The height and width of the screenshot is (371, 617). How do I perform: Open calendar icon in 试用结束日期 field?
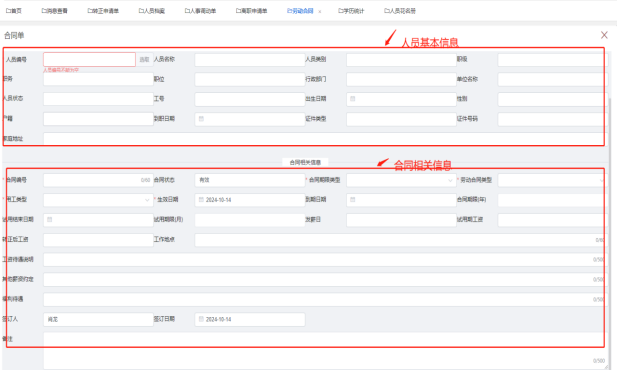(x=50, y=219)
